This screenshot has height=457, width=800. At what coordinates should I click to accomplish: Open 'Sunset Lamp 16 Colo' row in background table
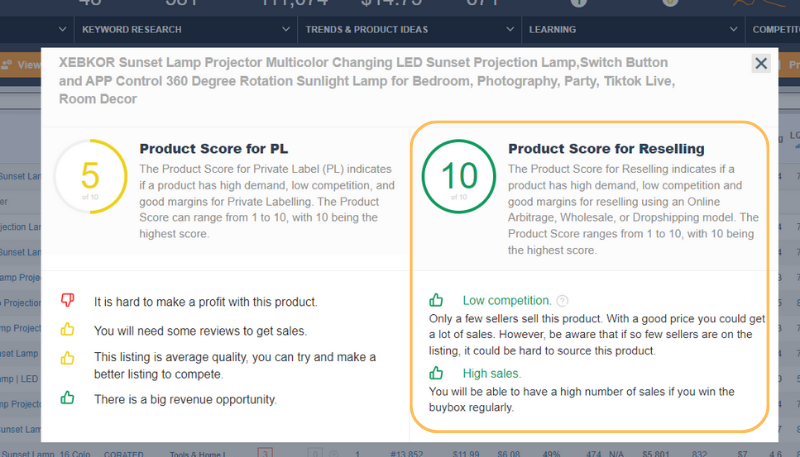45,453
